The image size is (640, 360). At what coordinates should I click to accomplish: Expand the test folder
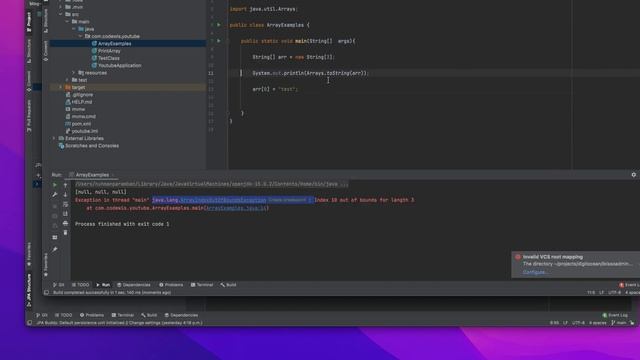[67, 80]
